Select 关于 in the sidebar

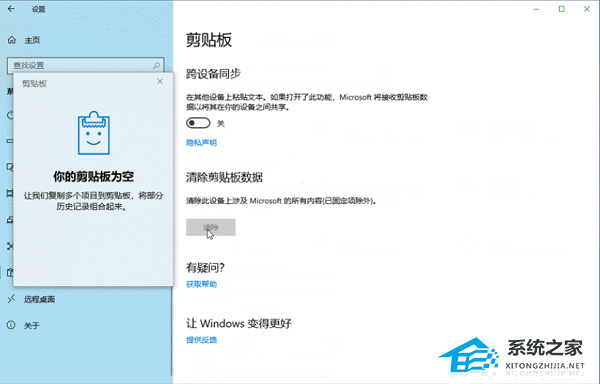click(32, 325)
